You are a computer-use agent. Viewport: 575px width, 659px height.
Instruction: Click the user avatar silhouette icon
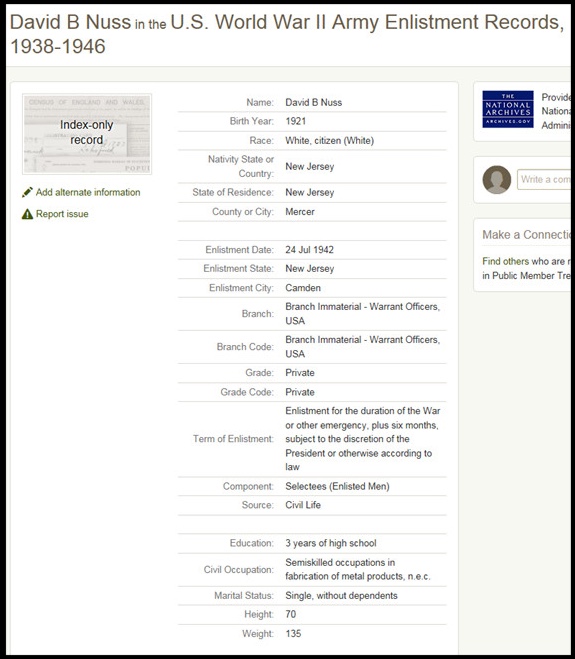click(x=497, y=179)
